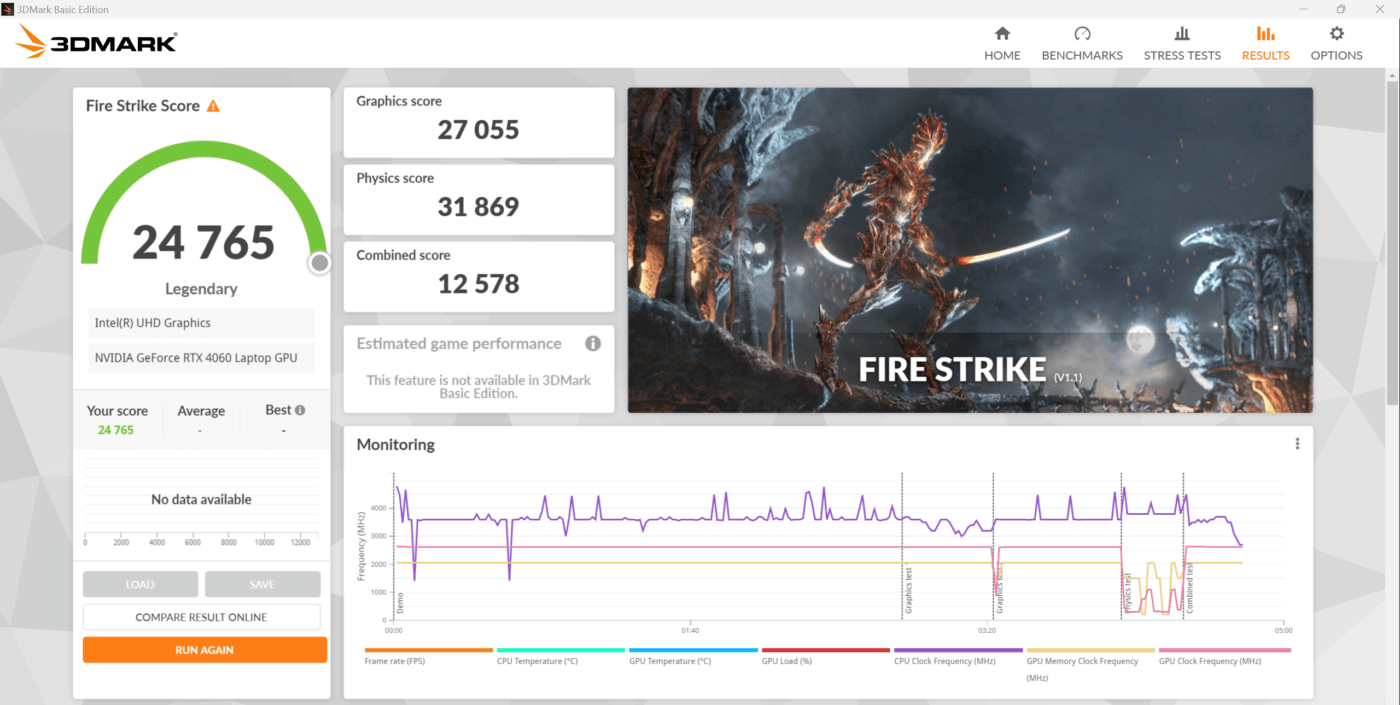This screenshot has width=1400, height=705.
Task: Click NVIDIA GeForce RTX 4060 Laptop GPU entry
Action: click(x=201, y=358)
